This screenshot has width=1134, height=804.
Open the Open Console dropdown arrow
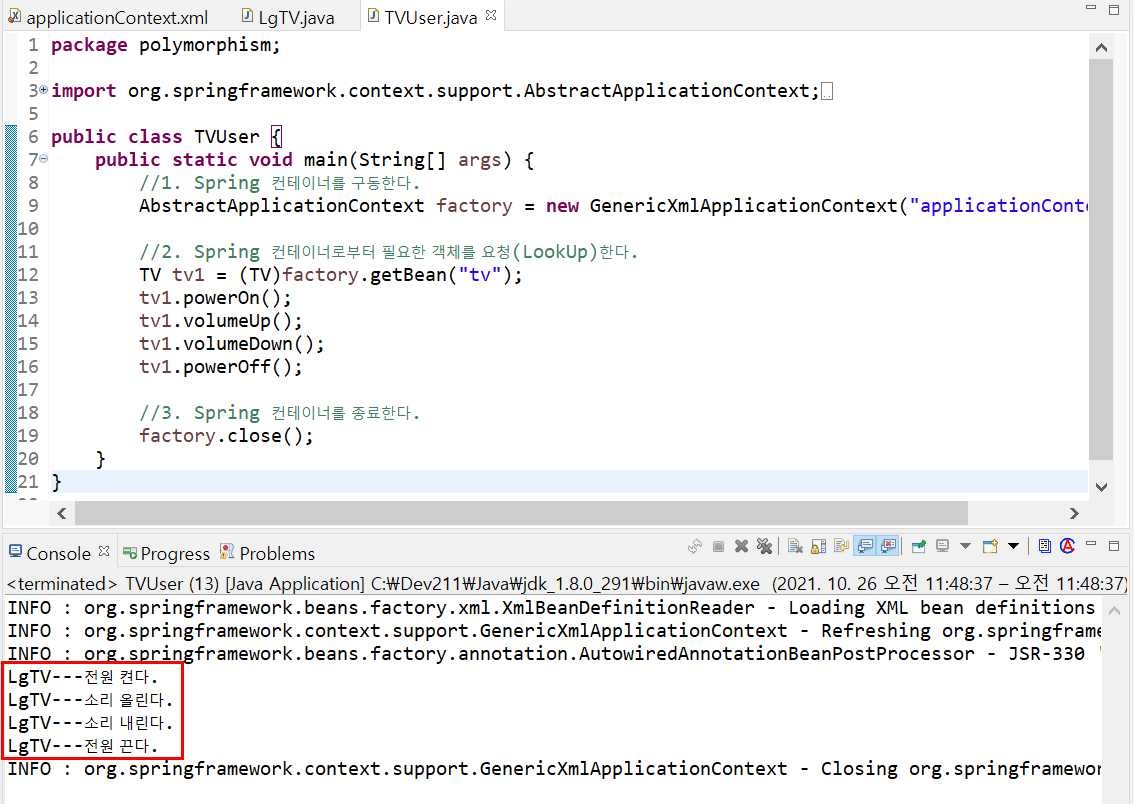coord(1013,547)
